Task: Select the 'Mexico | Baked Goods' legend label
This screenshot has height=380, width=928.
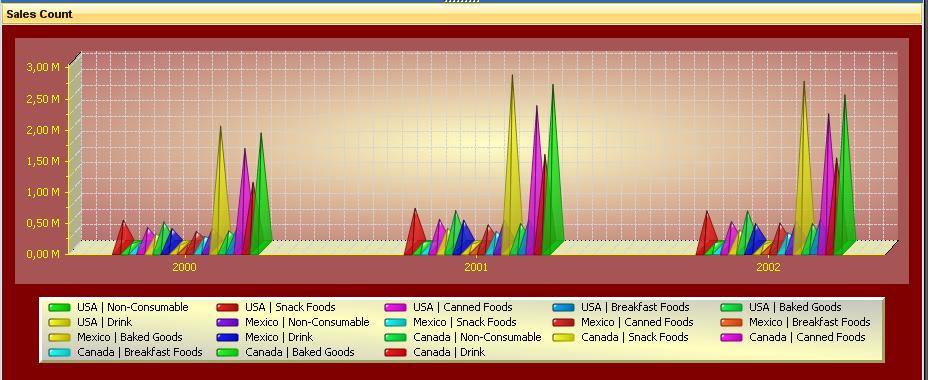Action: 130,337
